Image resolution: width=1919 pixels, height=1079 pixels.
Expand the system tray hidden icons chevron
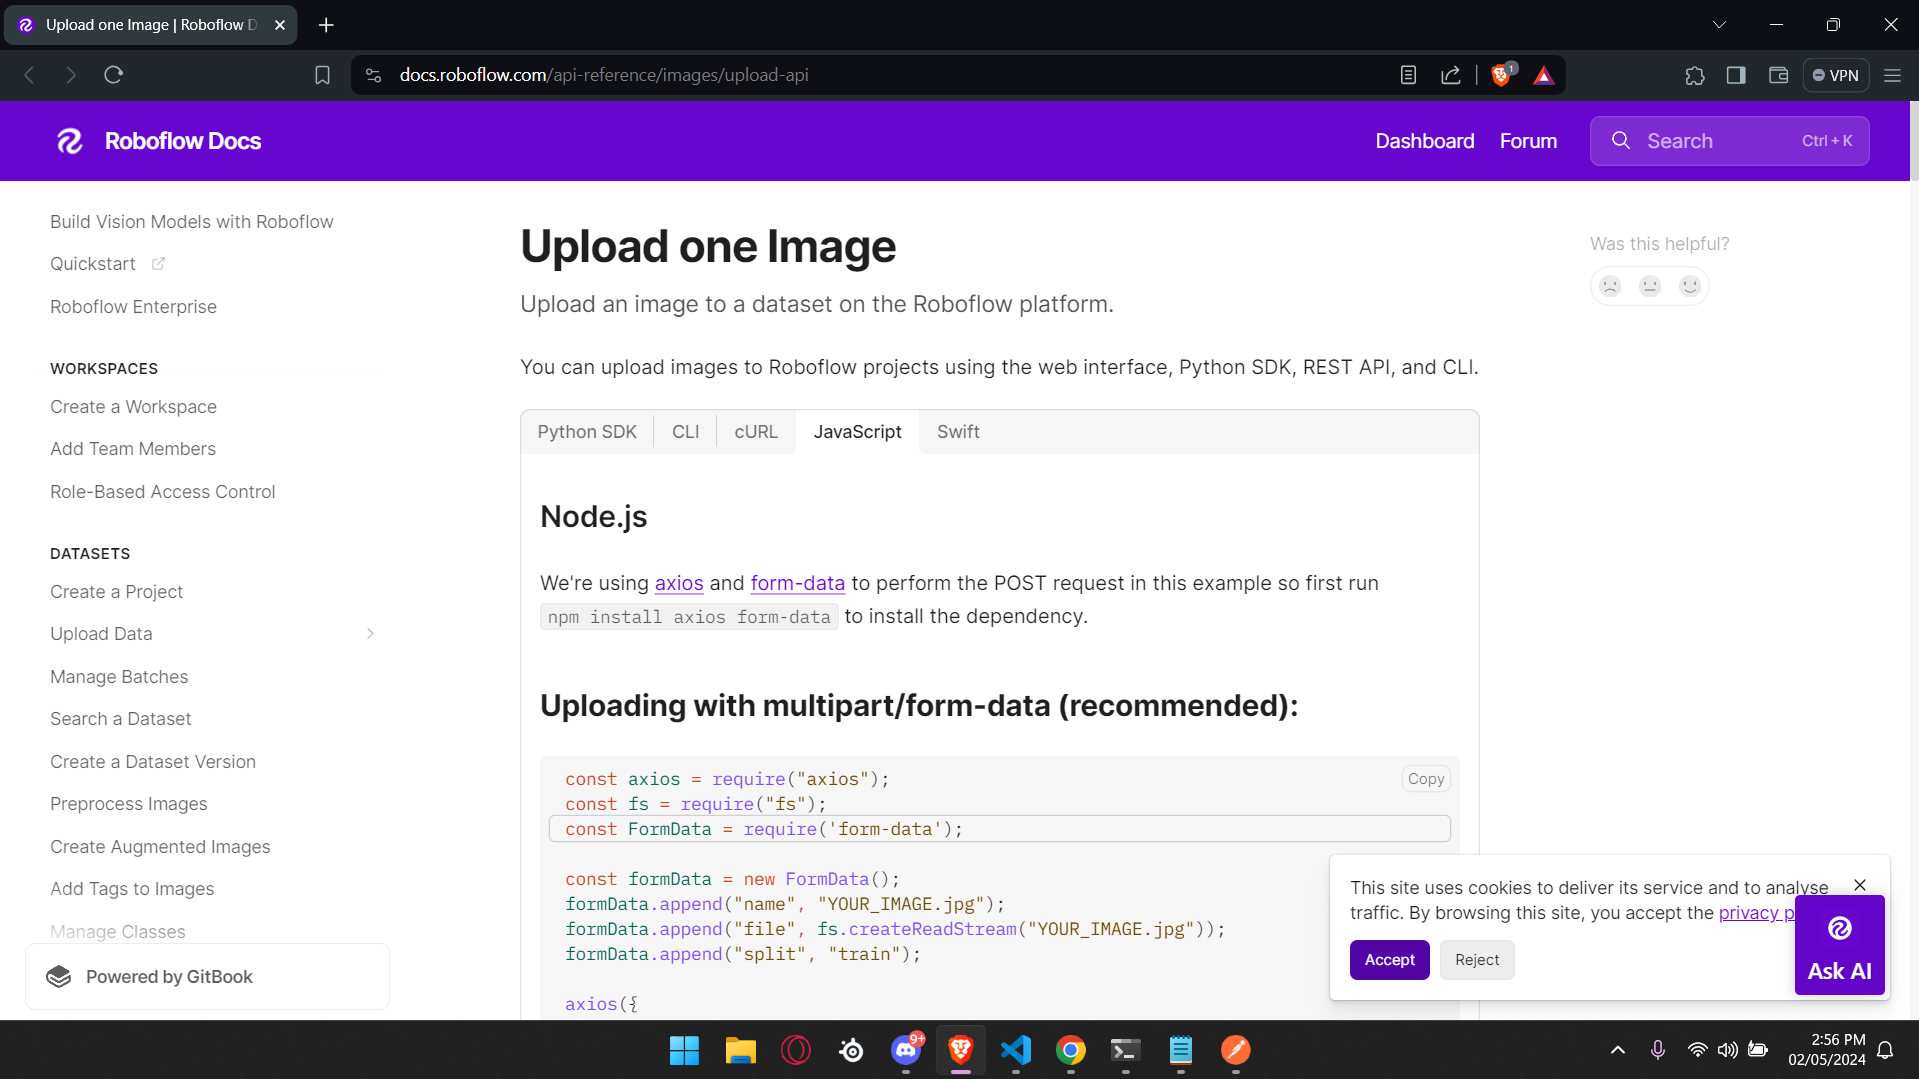tap(1617, 1050)
